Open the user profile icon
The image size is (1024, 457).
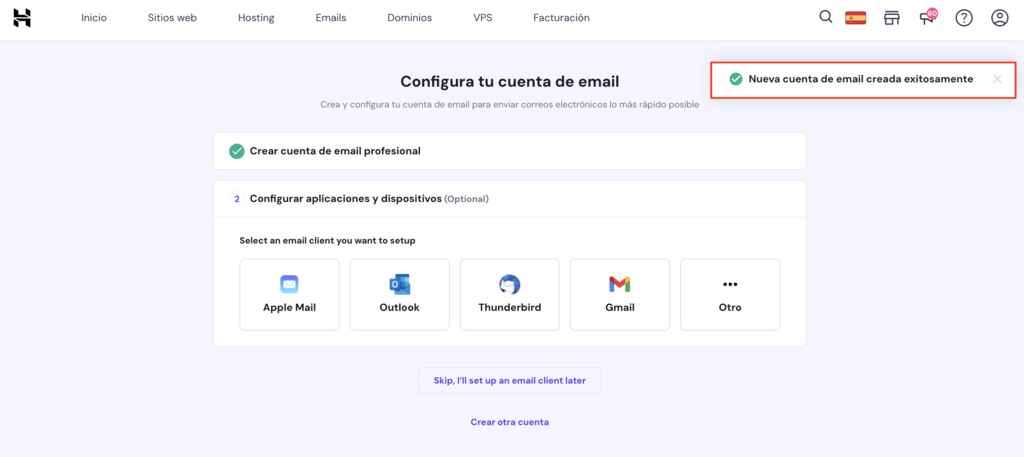click(1000, 18)
